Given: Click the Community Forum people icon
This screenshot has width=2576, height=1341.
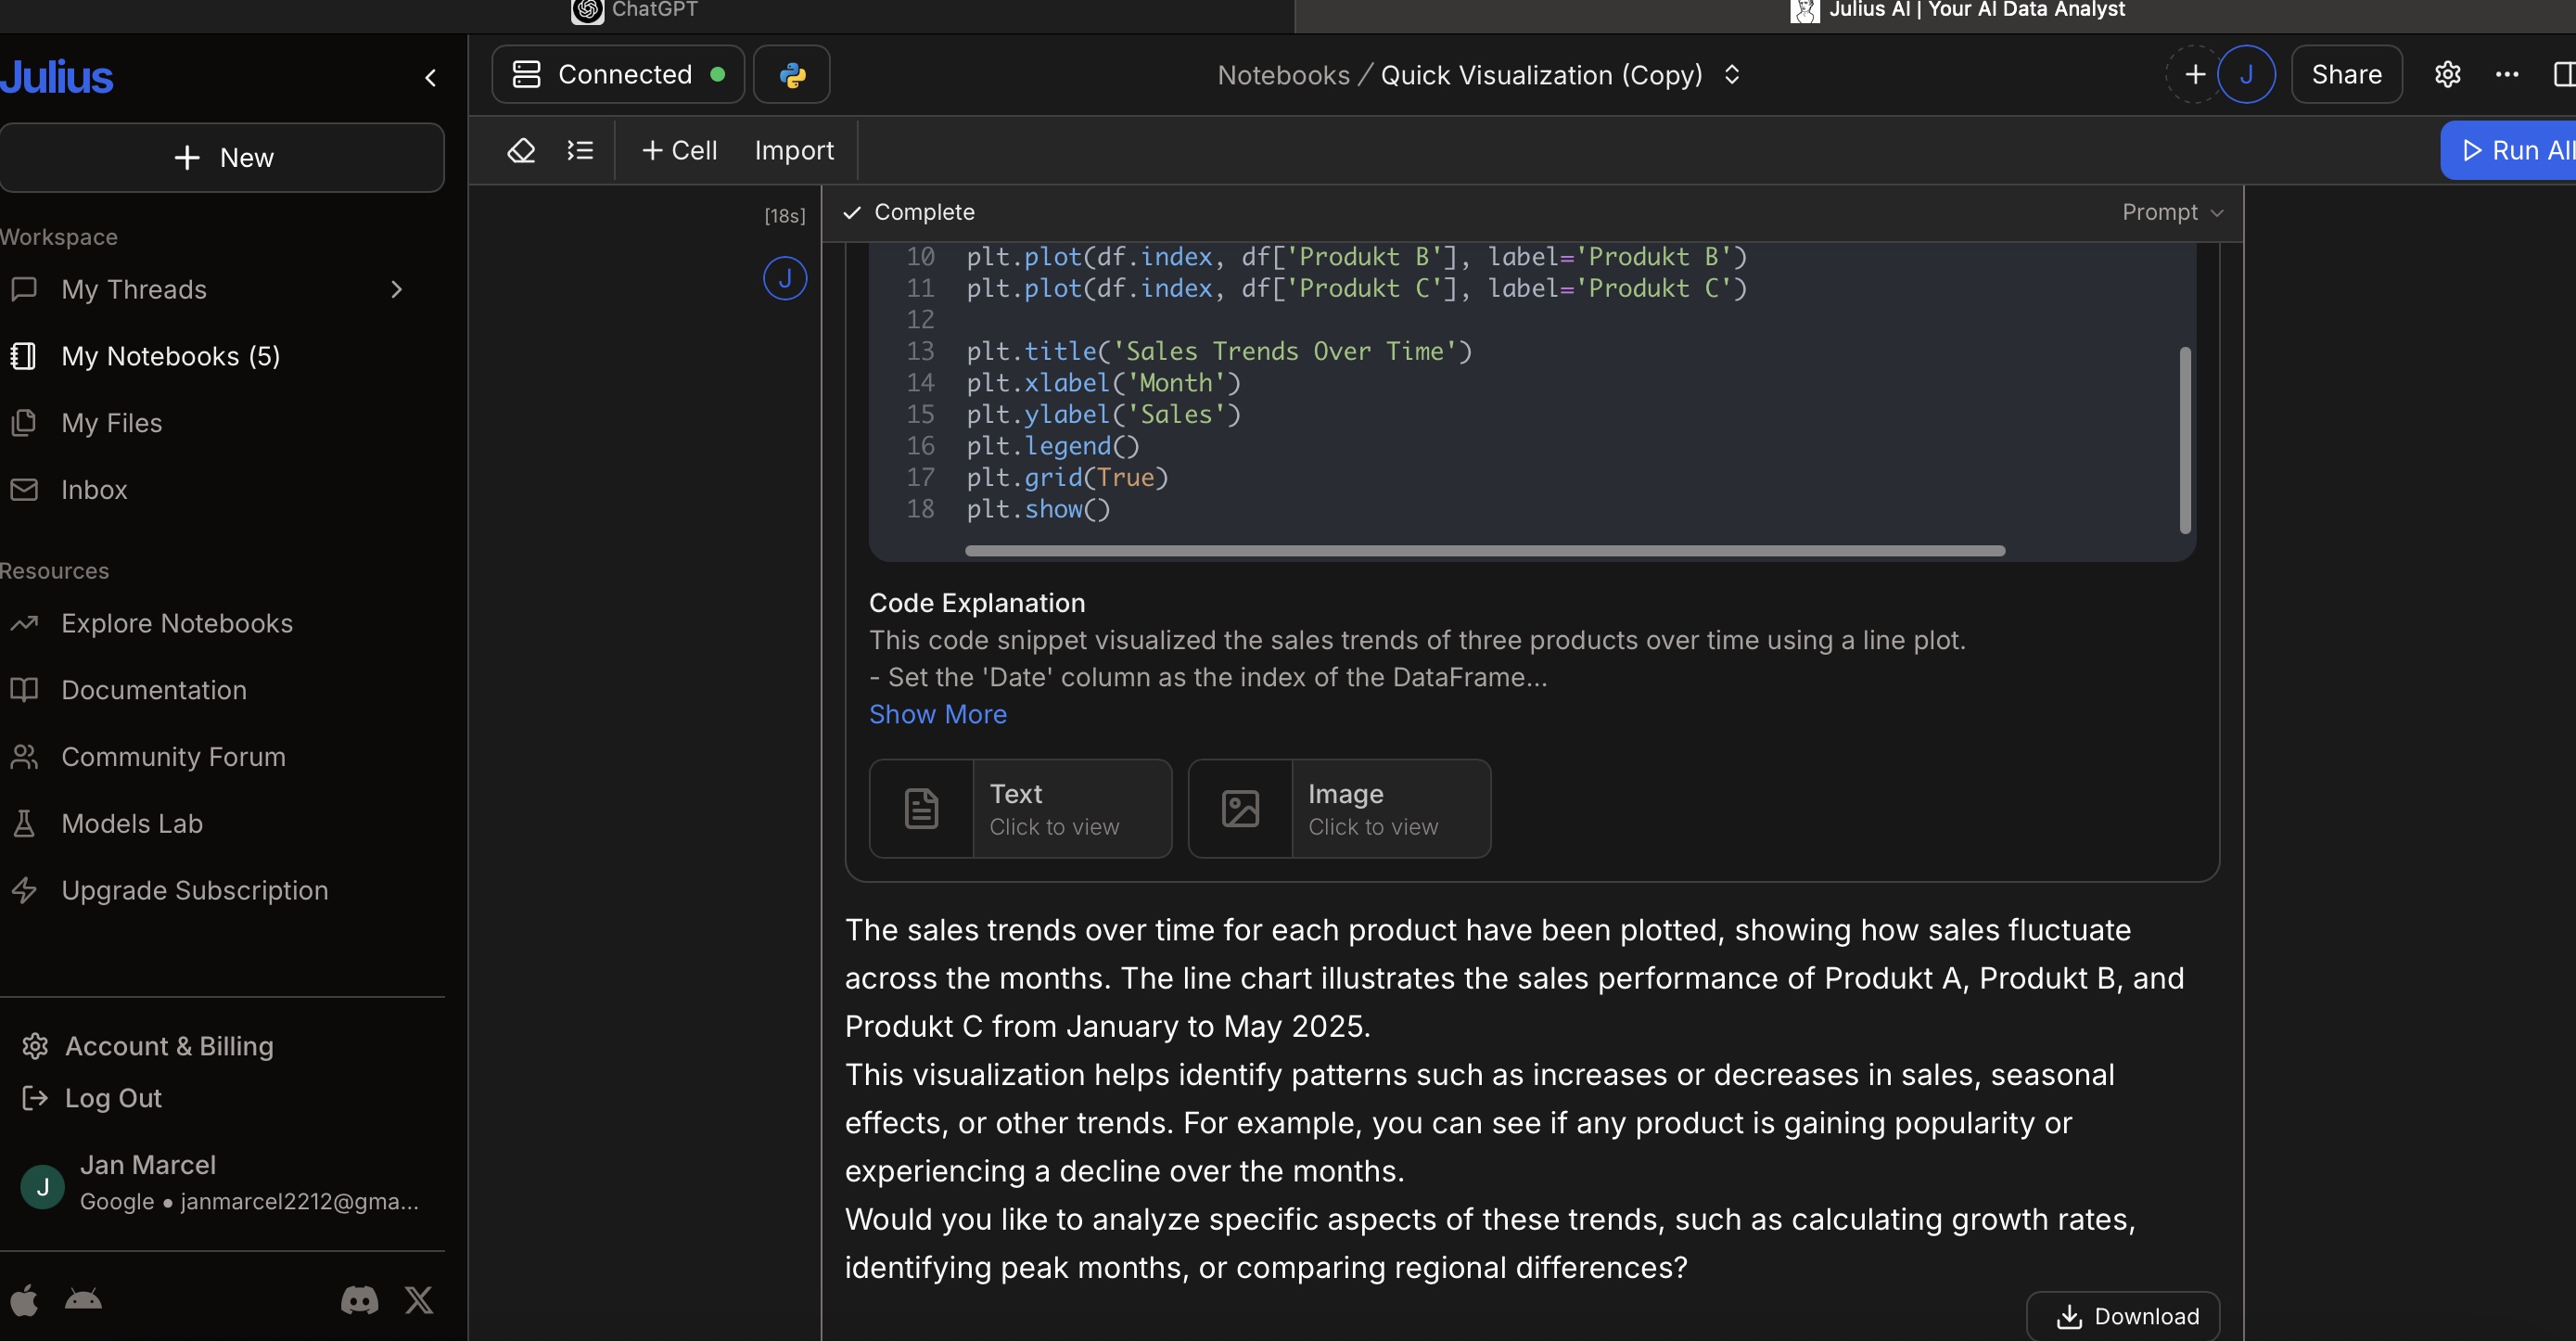Looking at the screenshot, I should pos(23,757).
